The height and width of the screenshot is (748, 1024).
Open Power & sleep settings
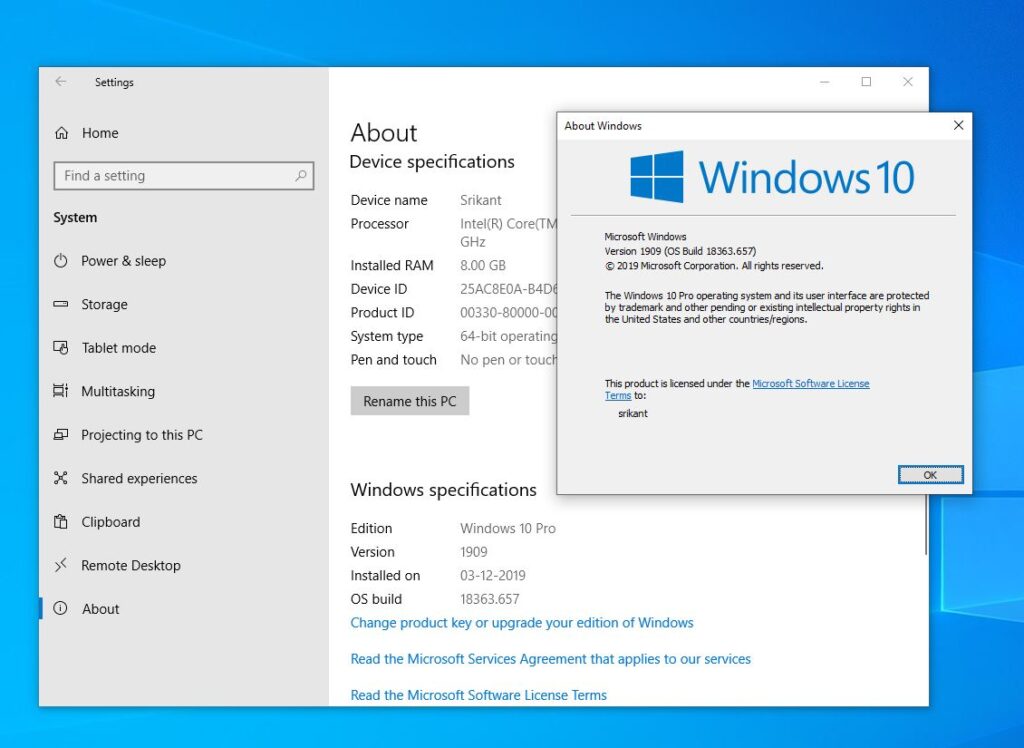[123, 261]
